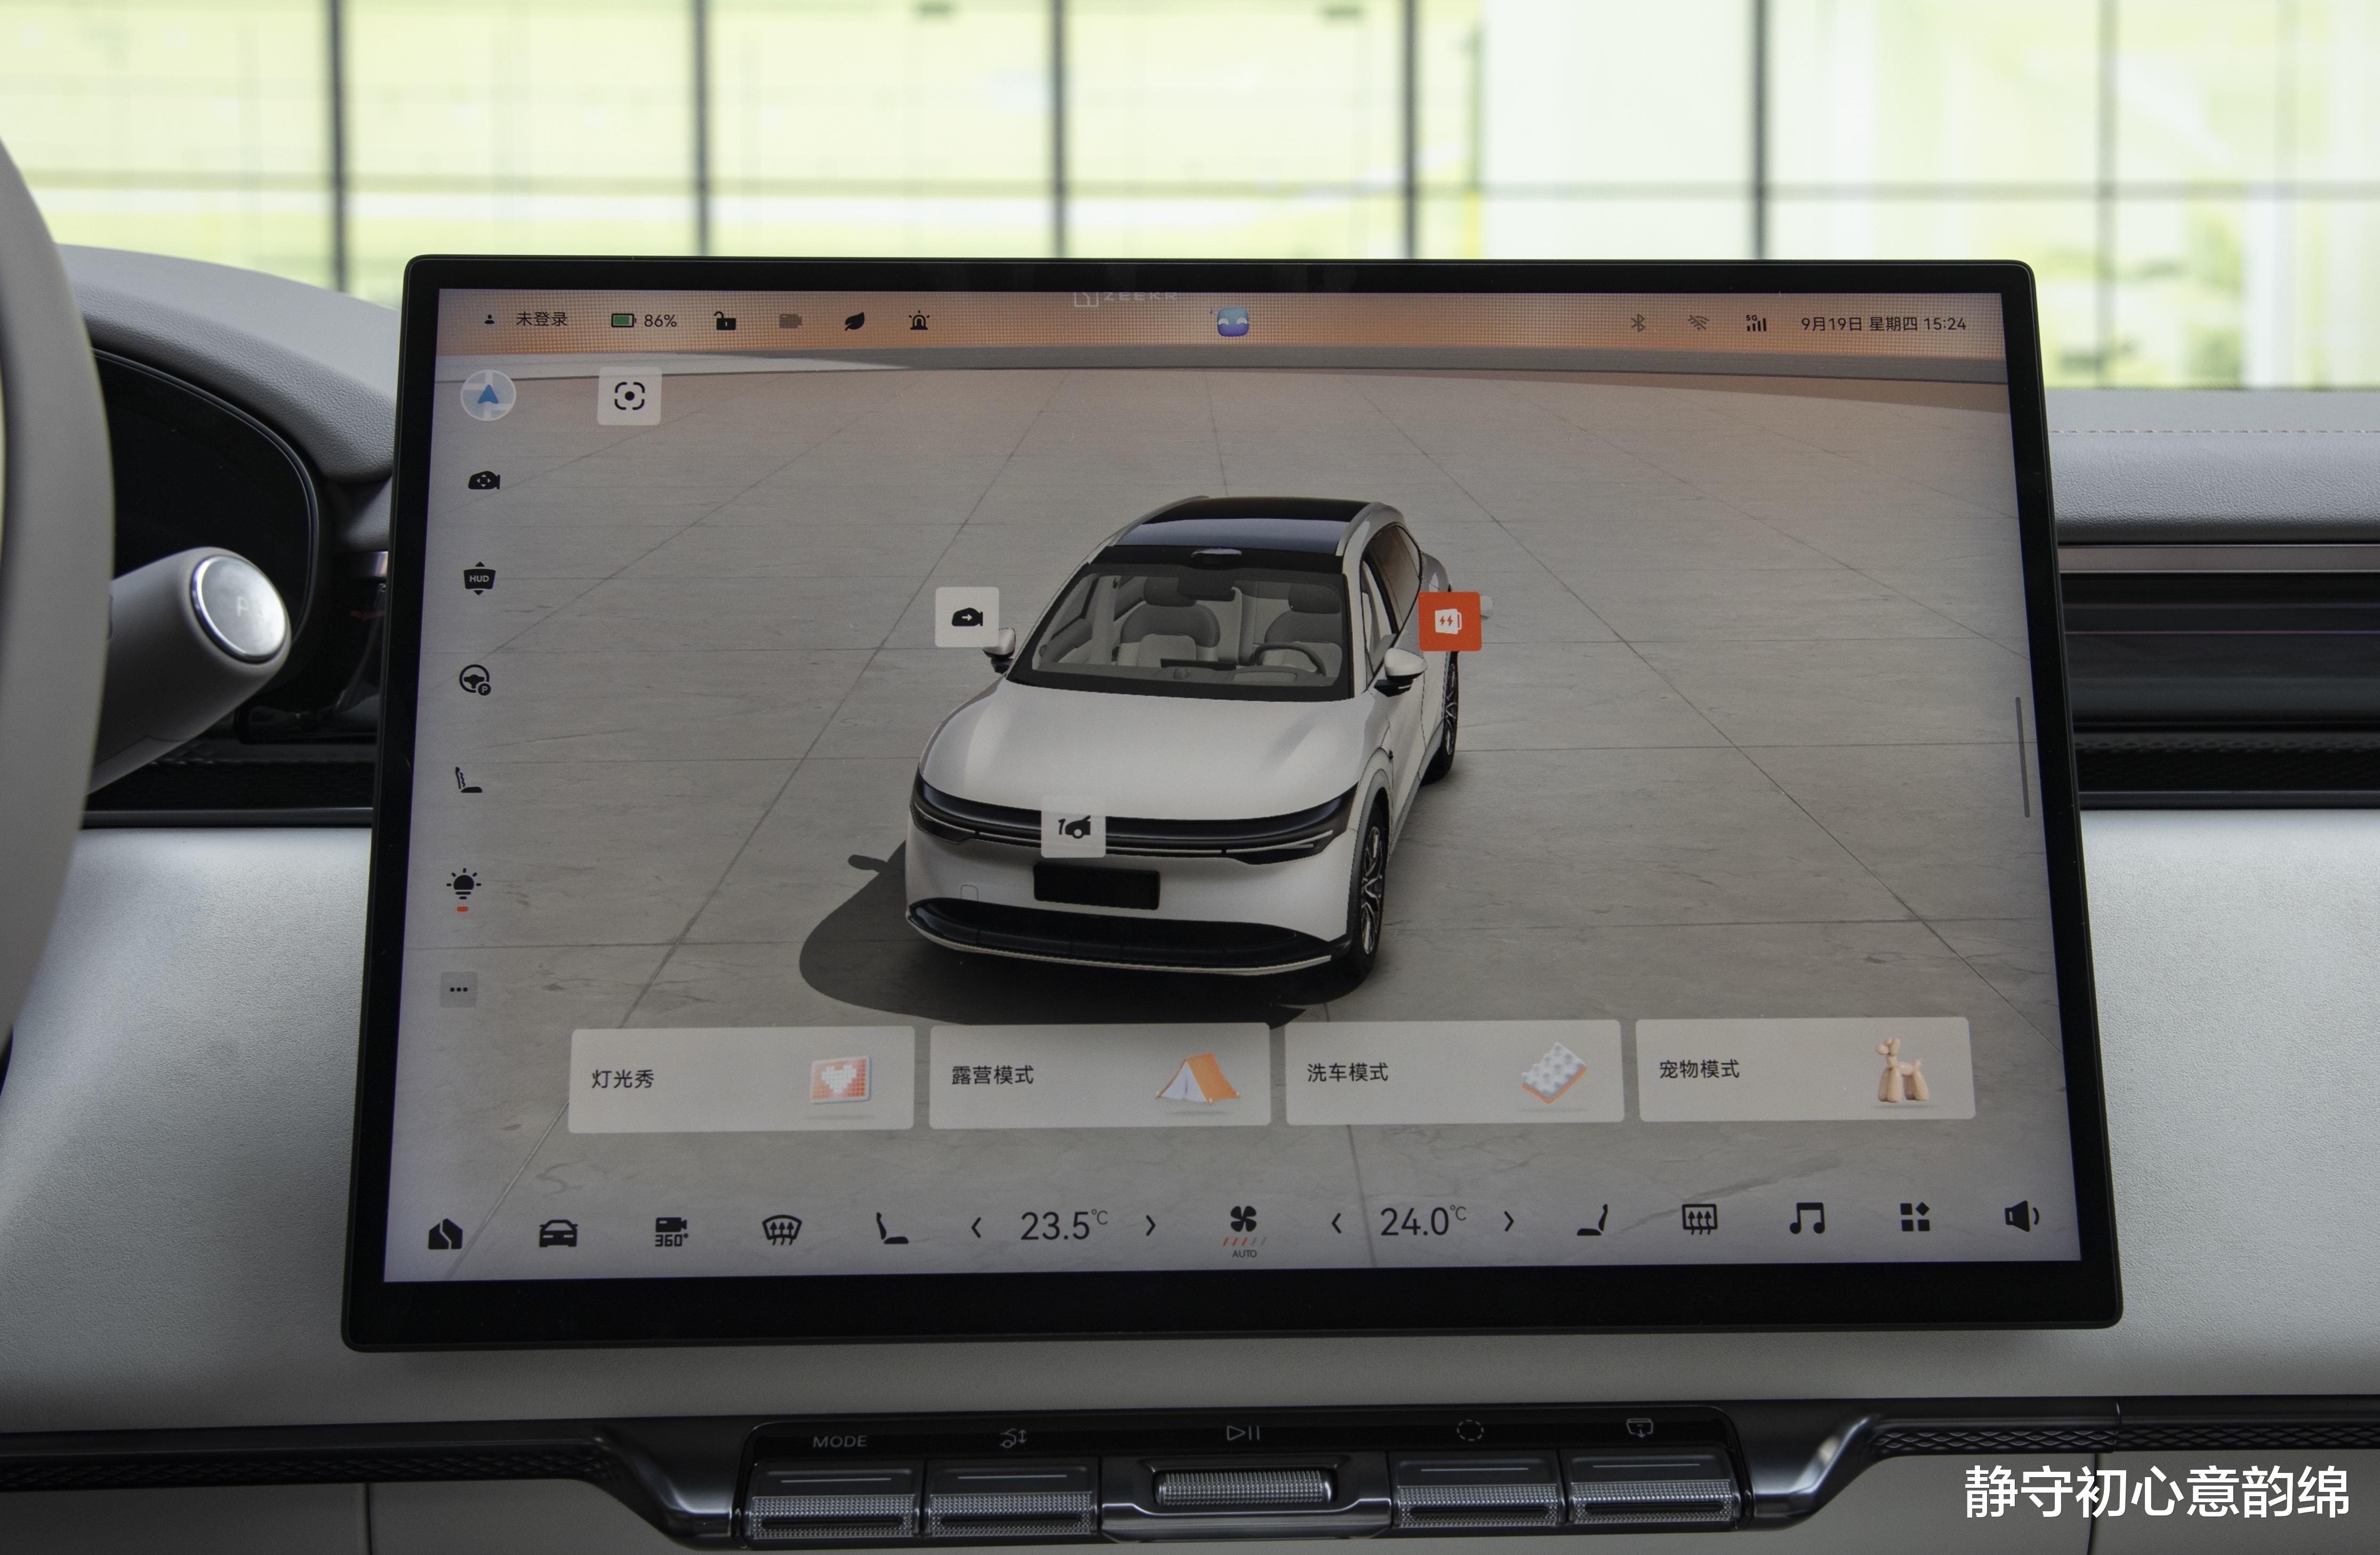
Task: Open the app grid icon in dock
Action: pyautogui.click(x=1914, y=1217)
